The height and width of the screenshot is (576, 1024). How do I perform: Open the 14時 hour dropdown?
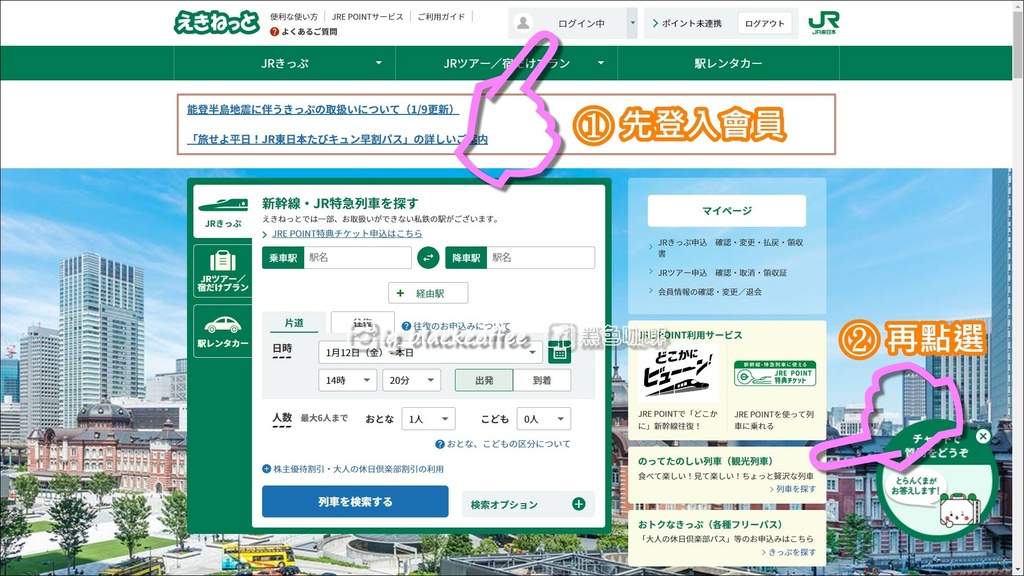tap(347, 380)
